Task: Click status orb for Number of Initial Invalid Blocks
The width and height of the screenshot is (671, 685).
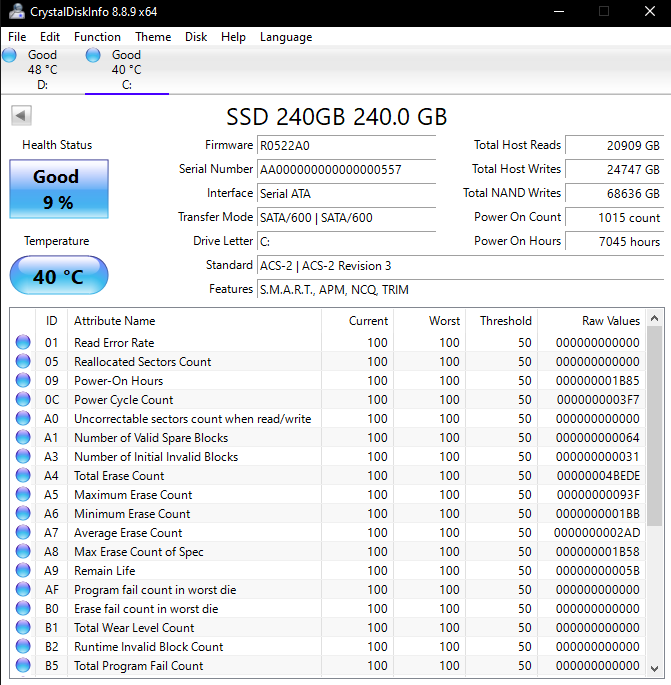Action: 23,456
